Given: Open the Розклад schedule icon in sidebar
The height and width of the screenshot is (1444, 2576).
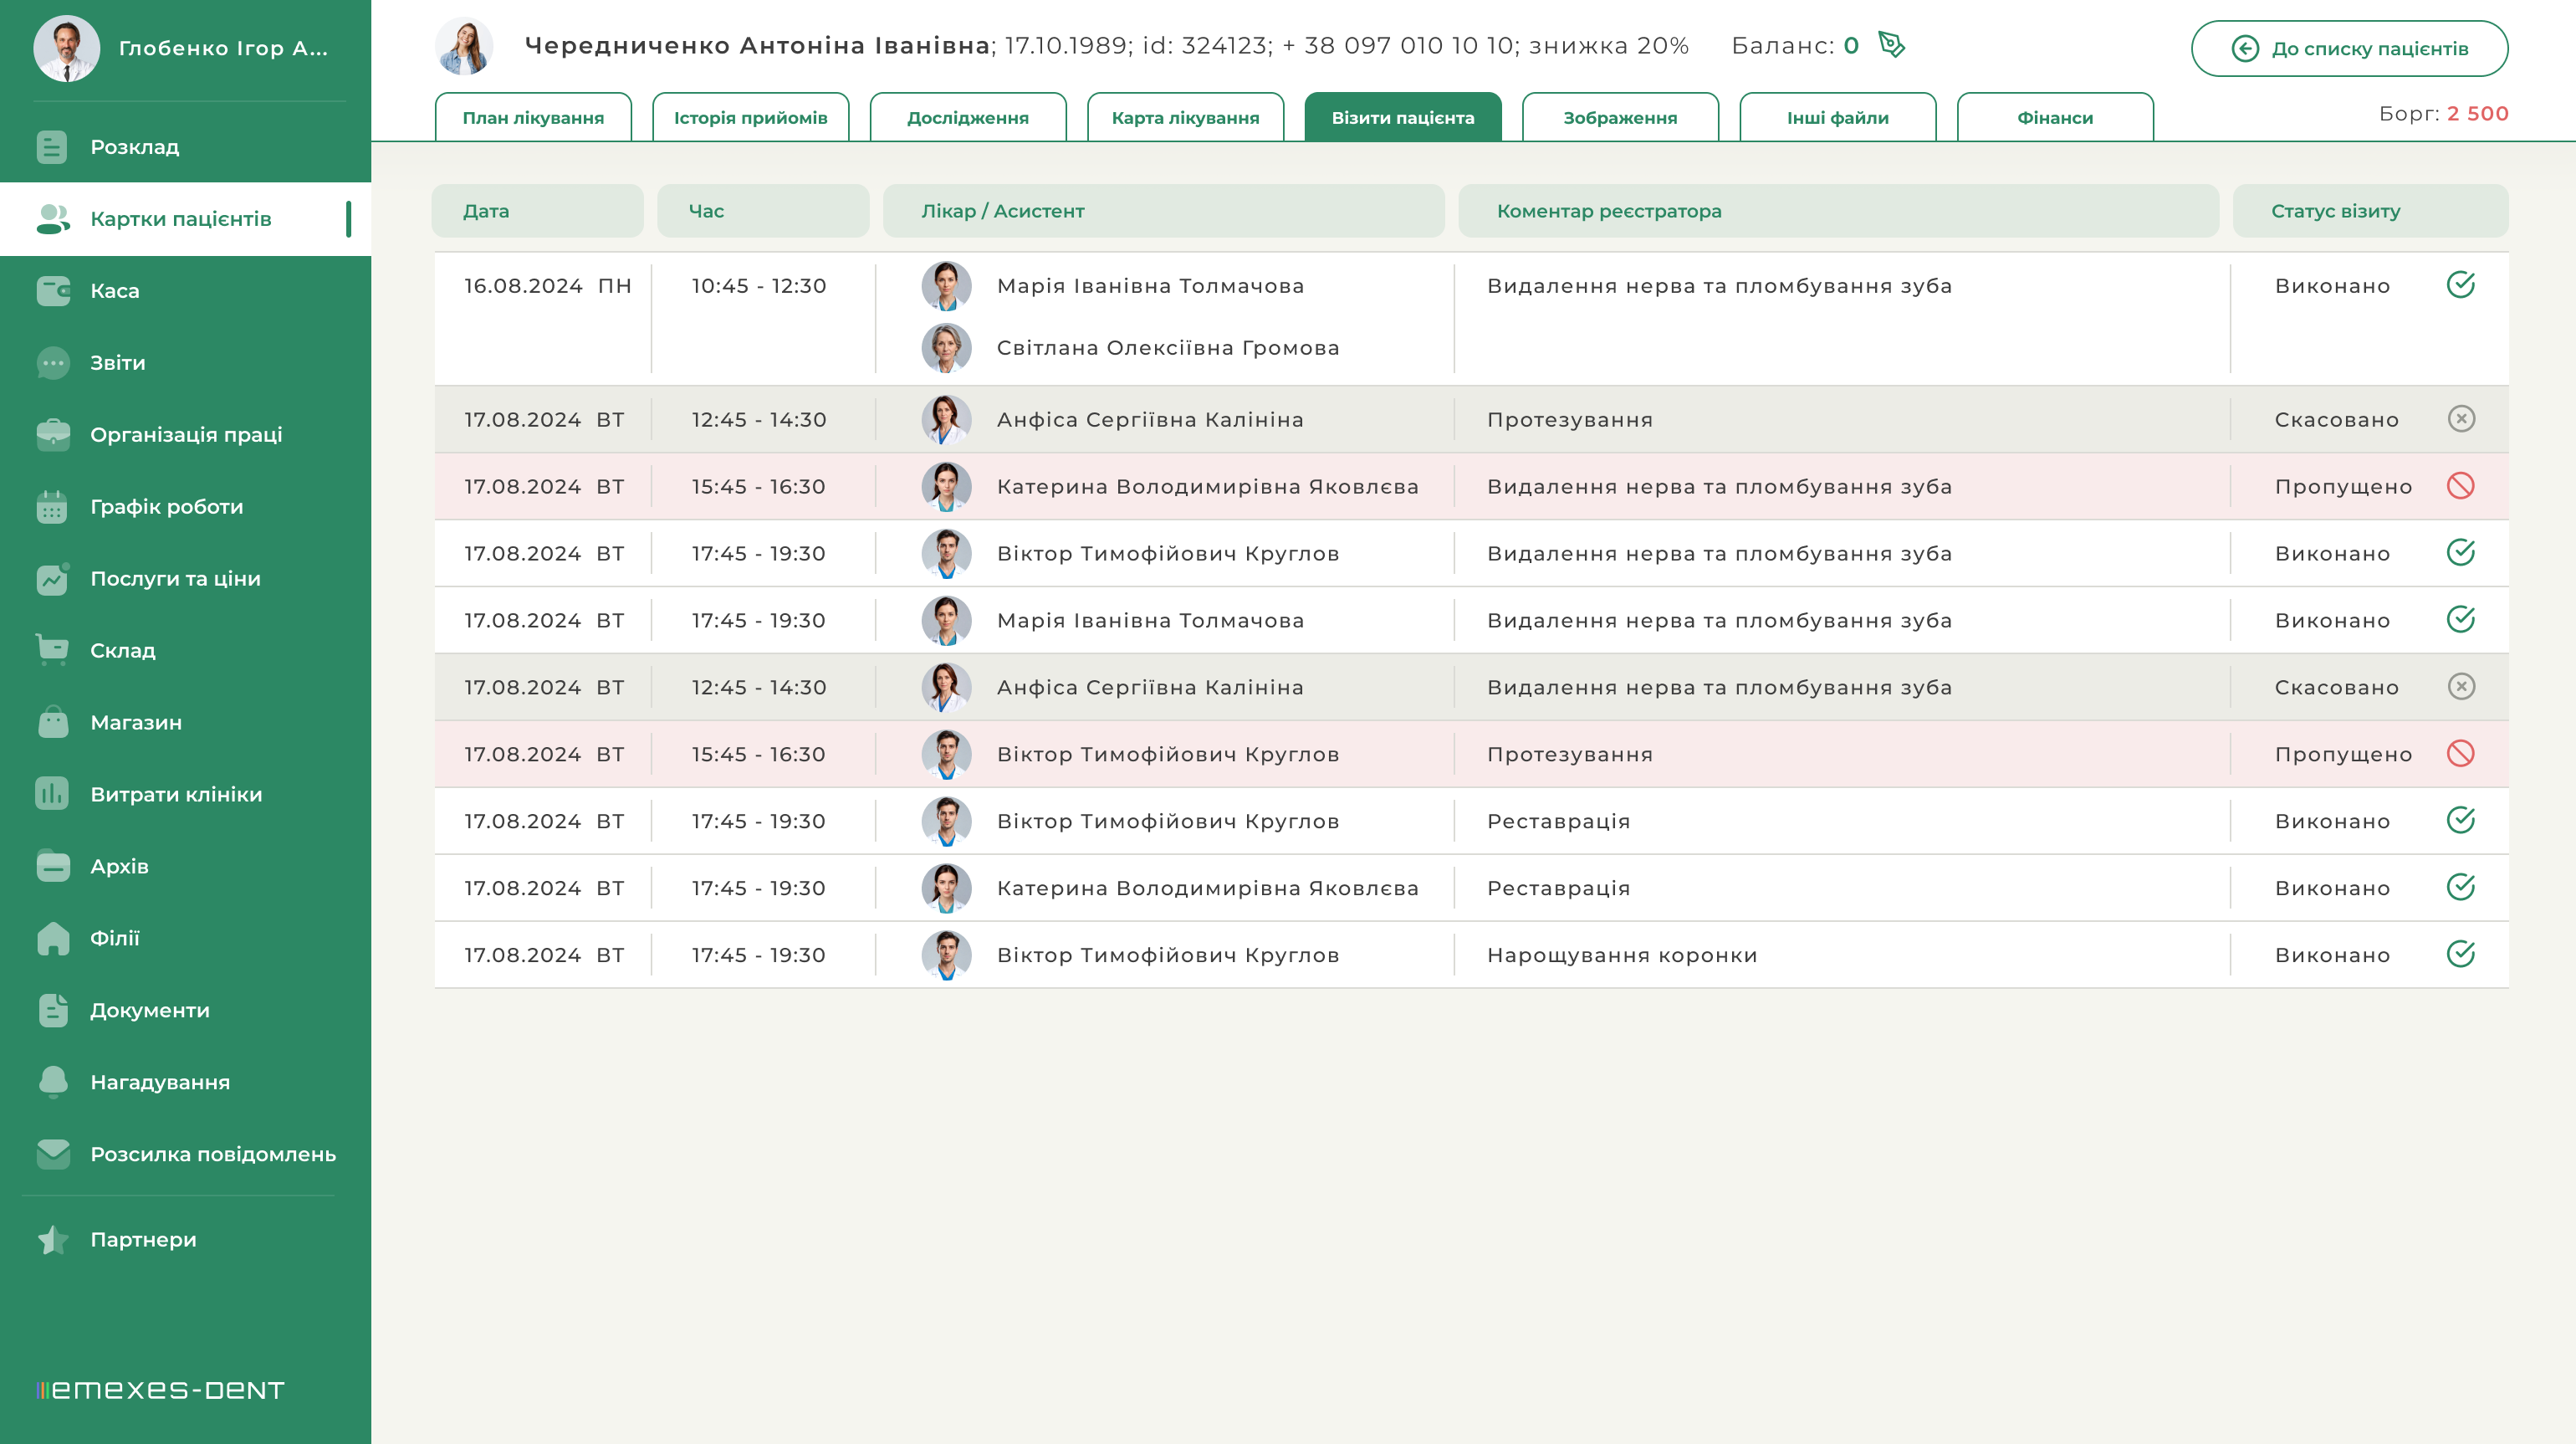Looking at the screenshot, I should click(52, 147).
